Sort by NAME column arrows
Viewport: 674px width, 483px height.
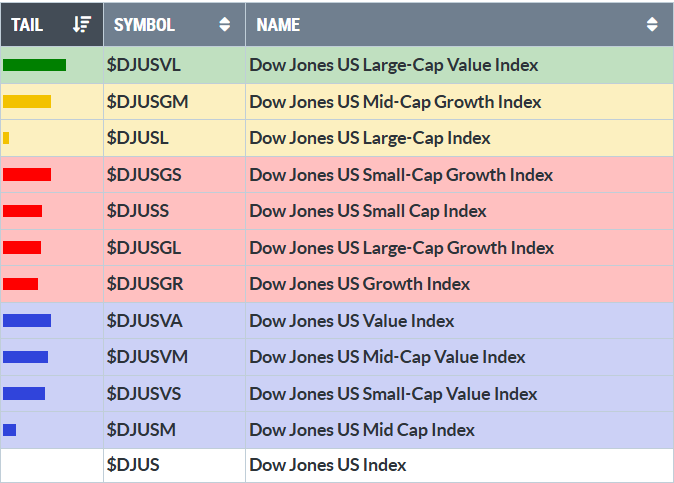[652, 24]
